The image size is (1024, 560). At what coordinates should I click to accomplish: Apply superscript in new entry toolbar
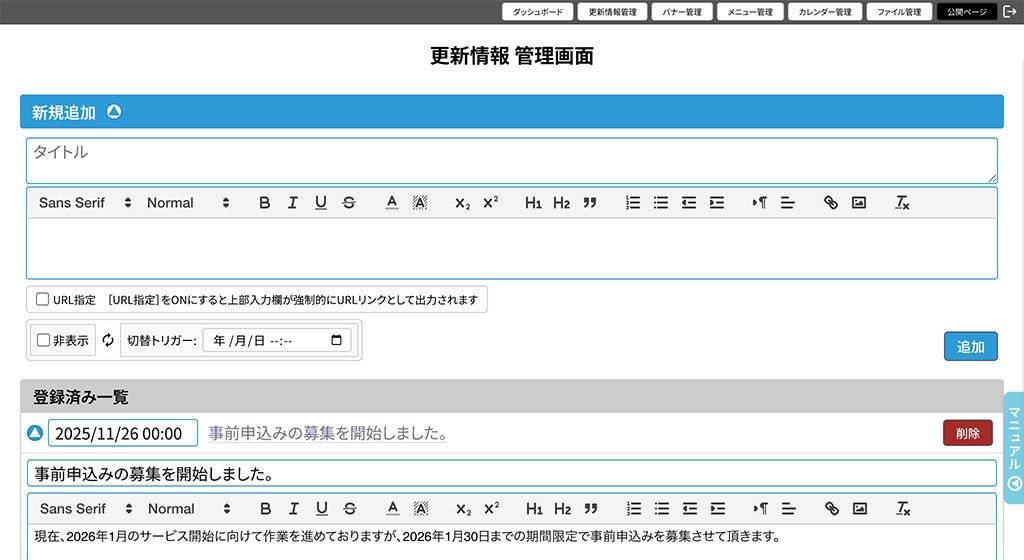pyautogui.click(x=490, y=203)
